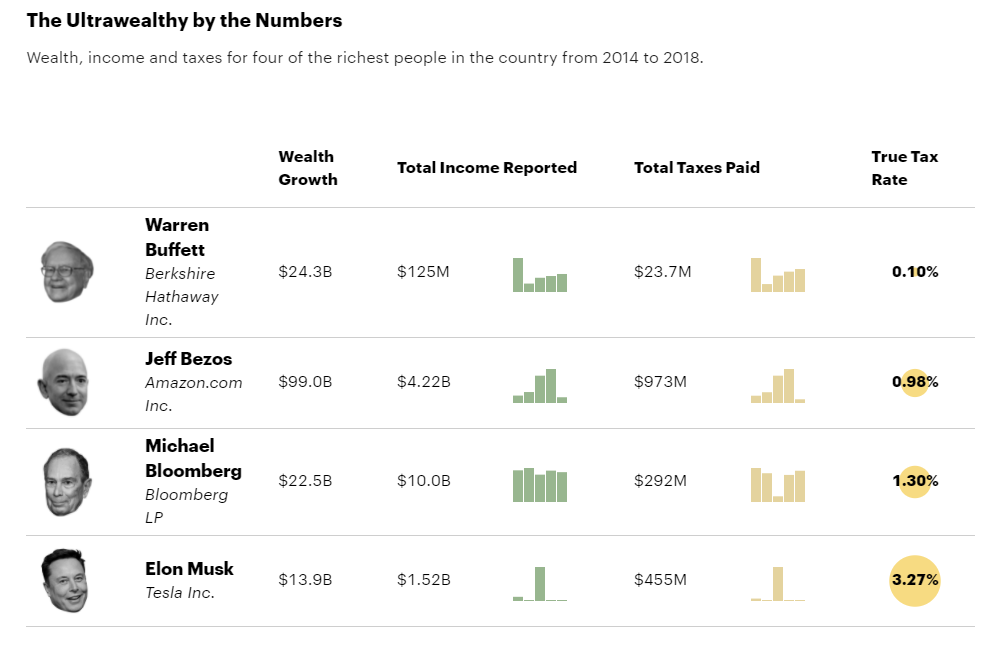Select Michael Bloomberg's headshot image

[67, 481]
